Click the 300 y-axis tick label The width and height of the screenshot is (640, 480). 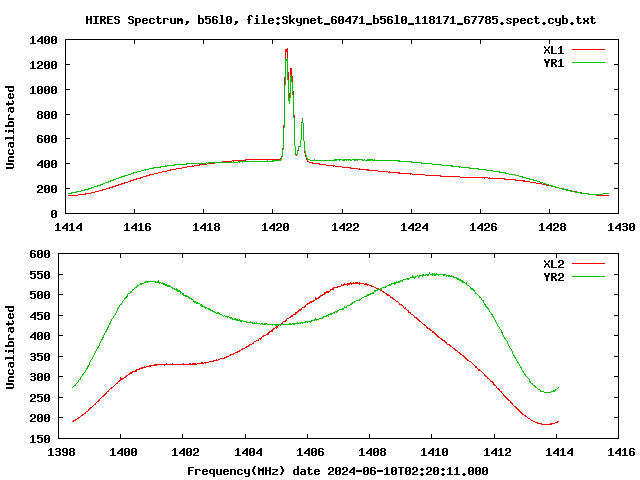click(40, 378)
